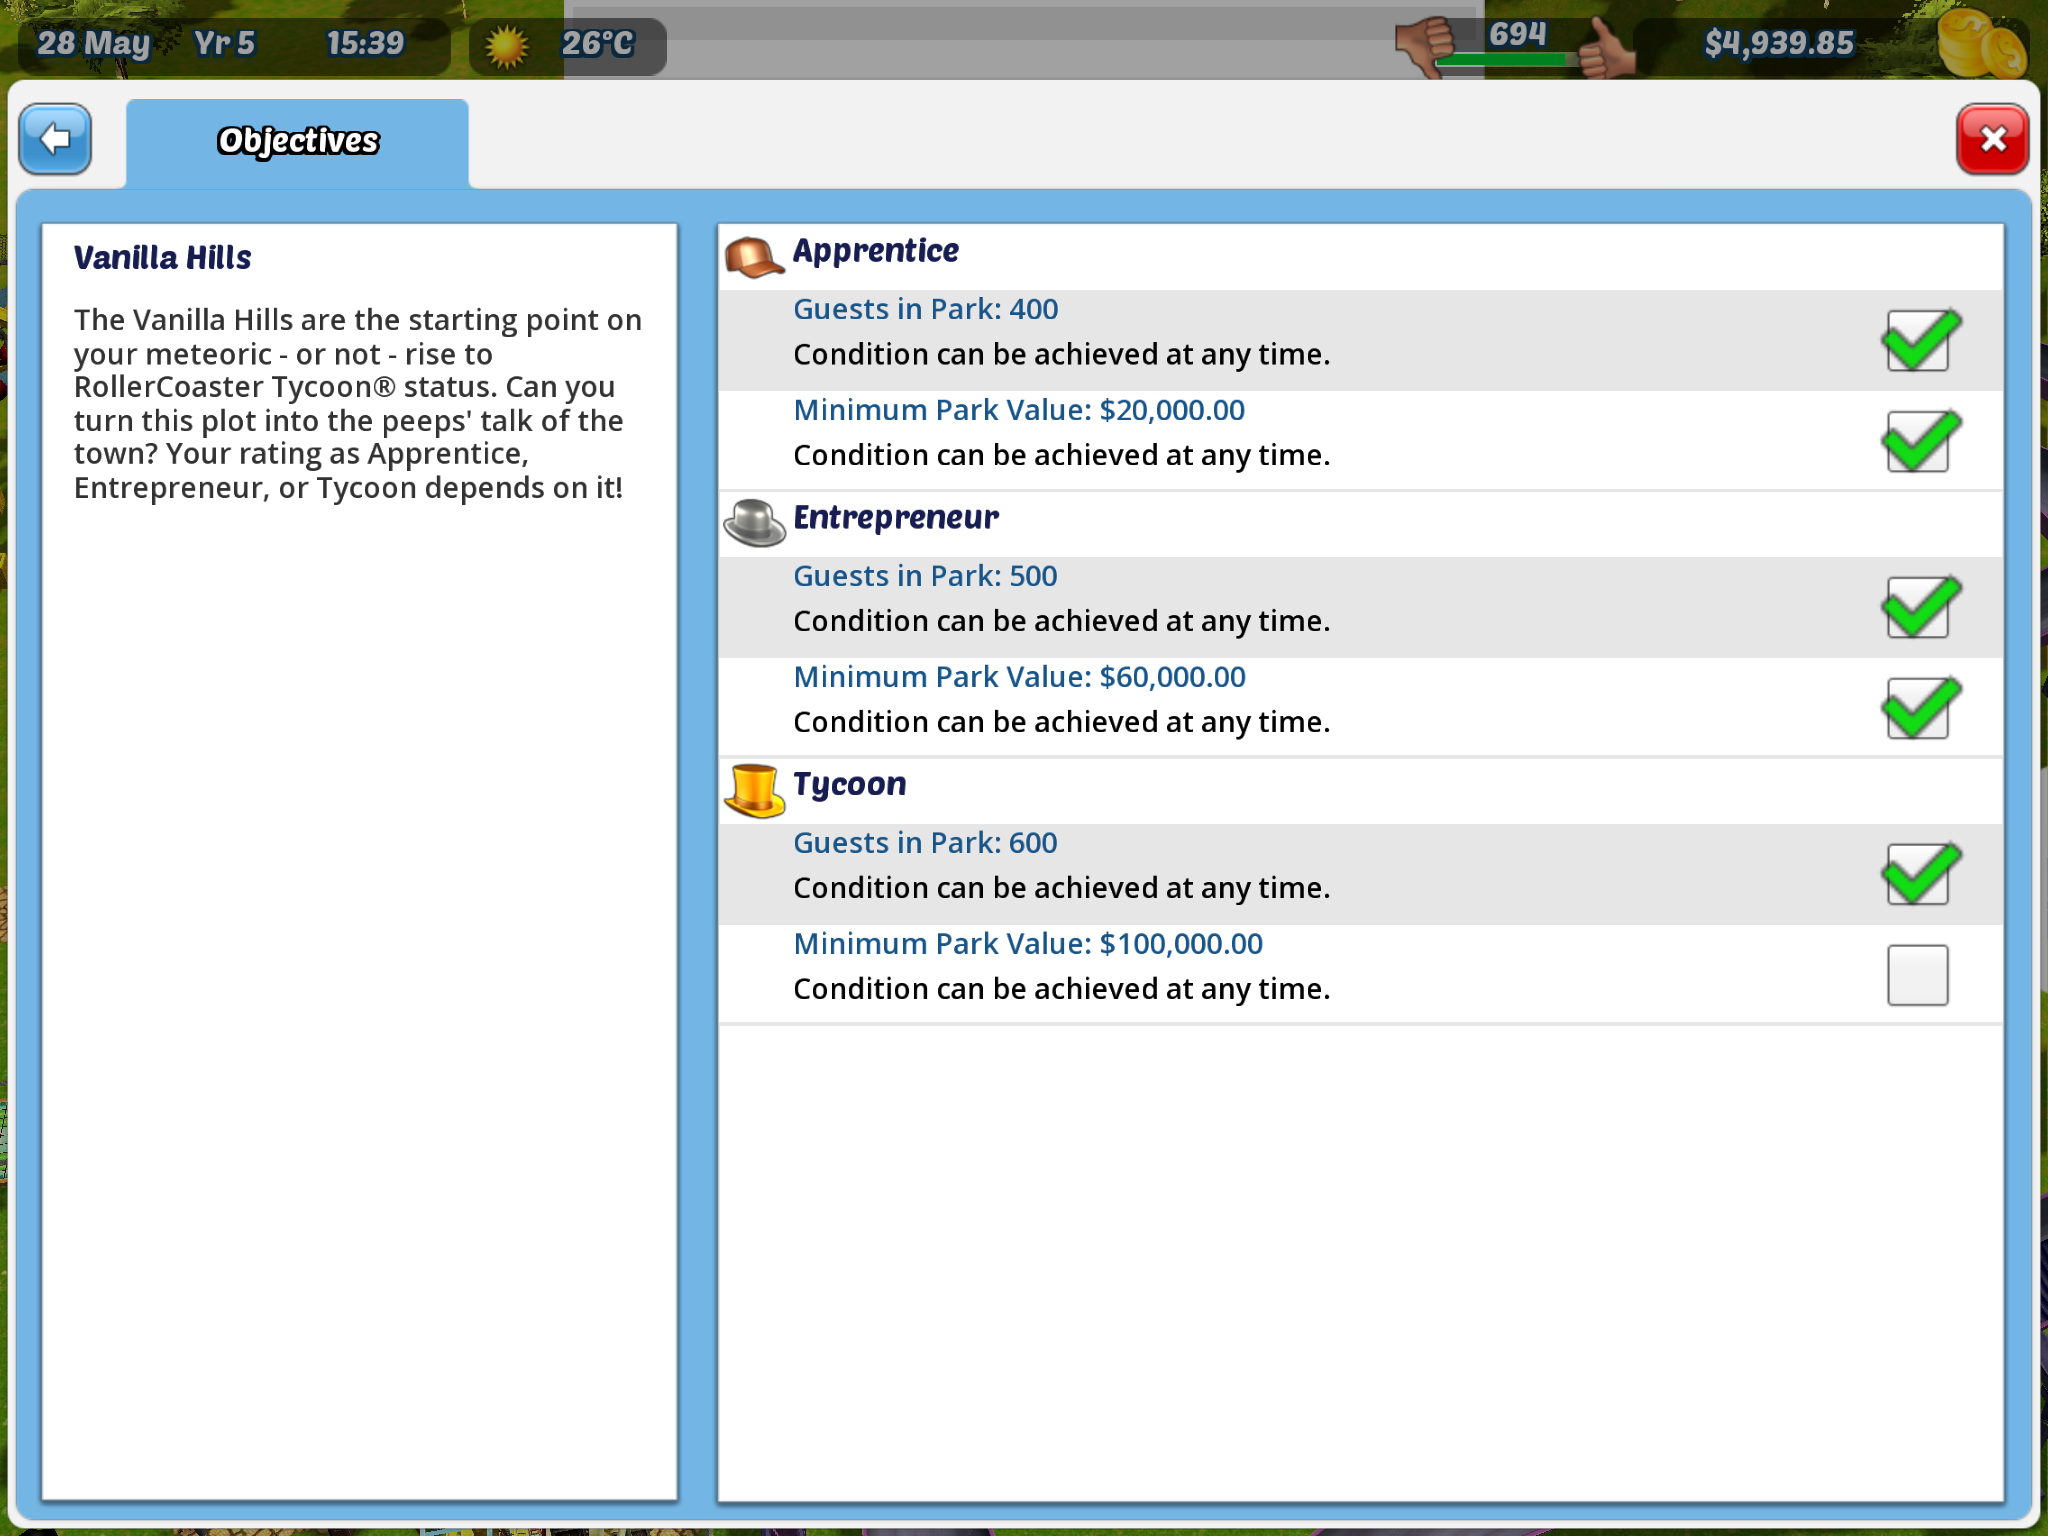Tap 'Guests in Park: 400' objective text
Image resolution: width=2048 pixels, height=1536 pixels.
coord(926,309)
